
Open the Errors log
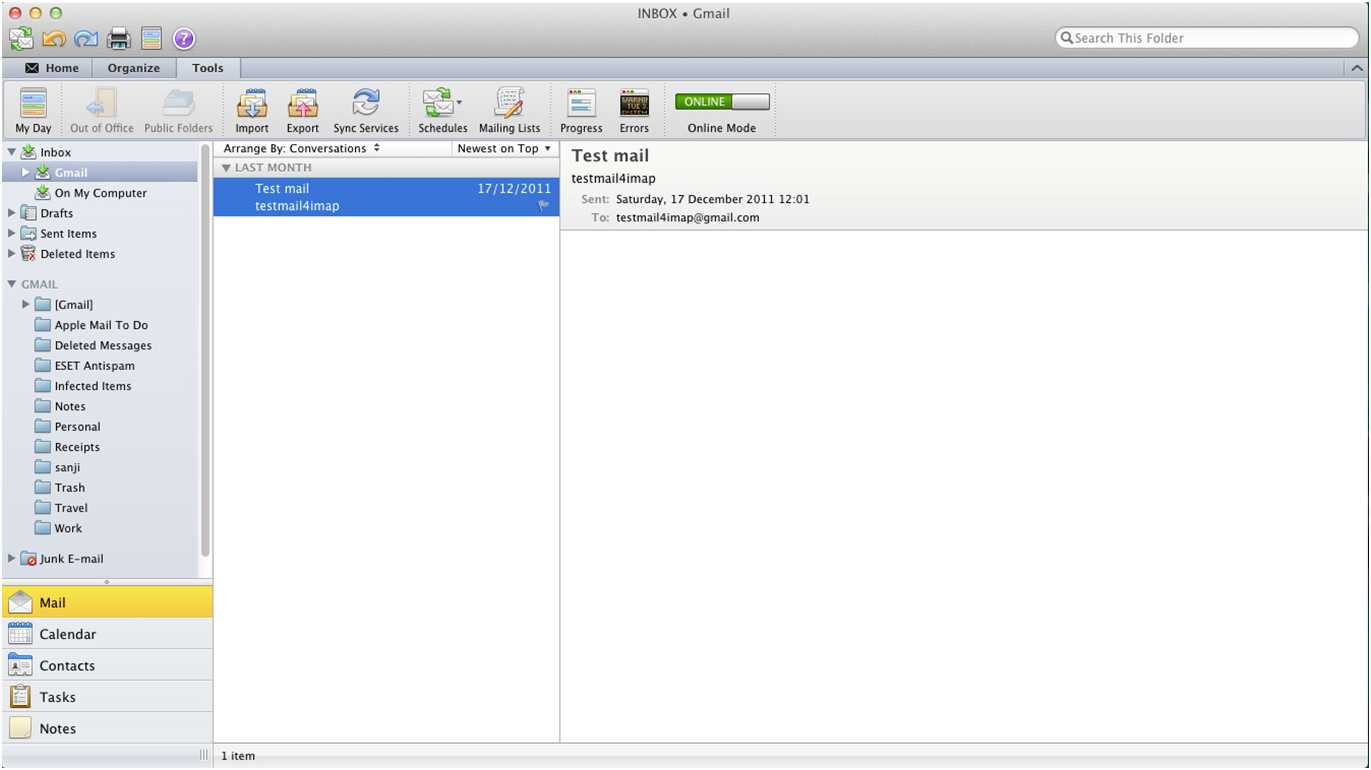(634, 110)
